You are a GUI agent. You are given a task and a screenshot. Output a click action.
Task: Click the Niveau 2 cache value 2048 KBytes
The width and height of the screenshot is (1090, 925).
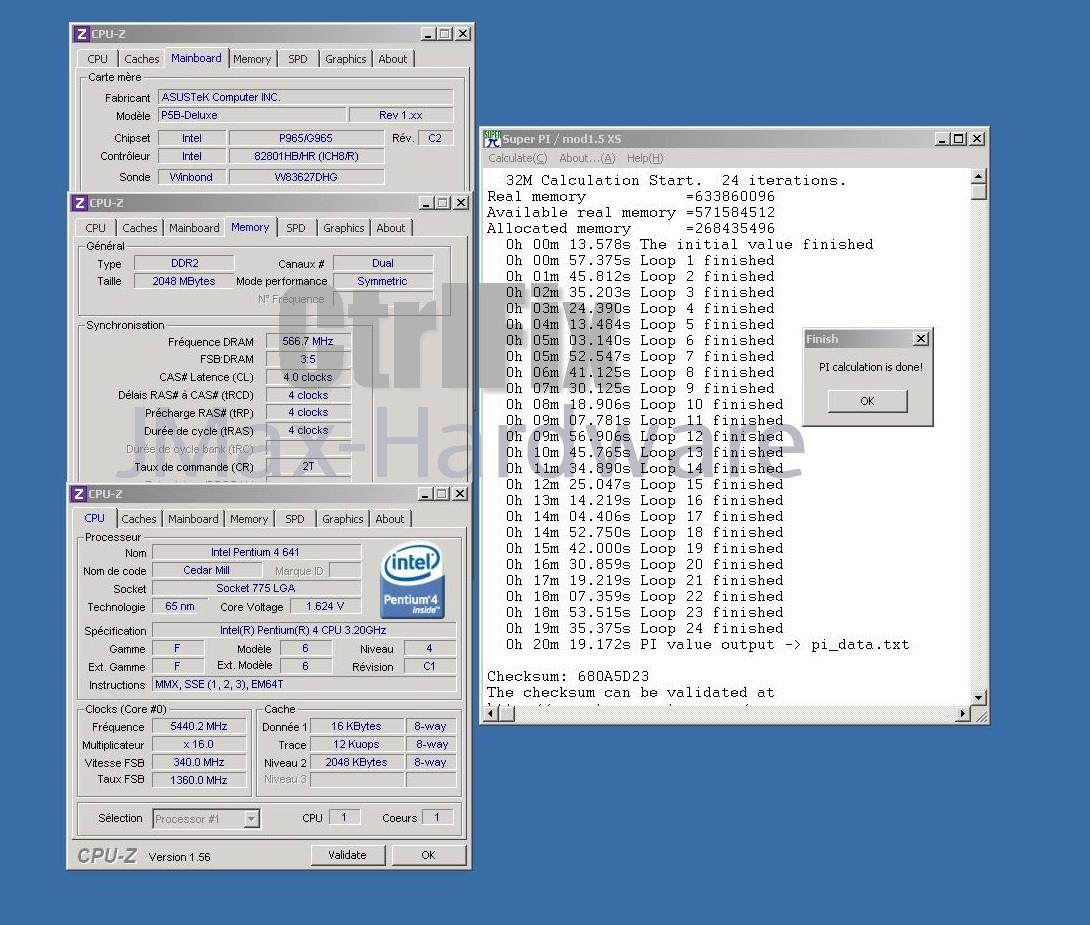[x=357, y=762]
